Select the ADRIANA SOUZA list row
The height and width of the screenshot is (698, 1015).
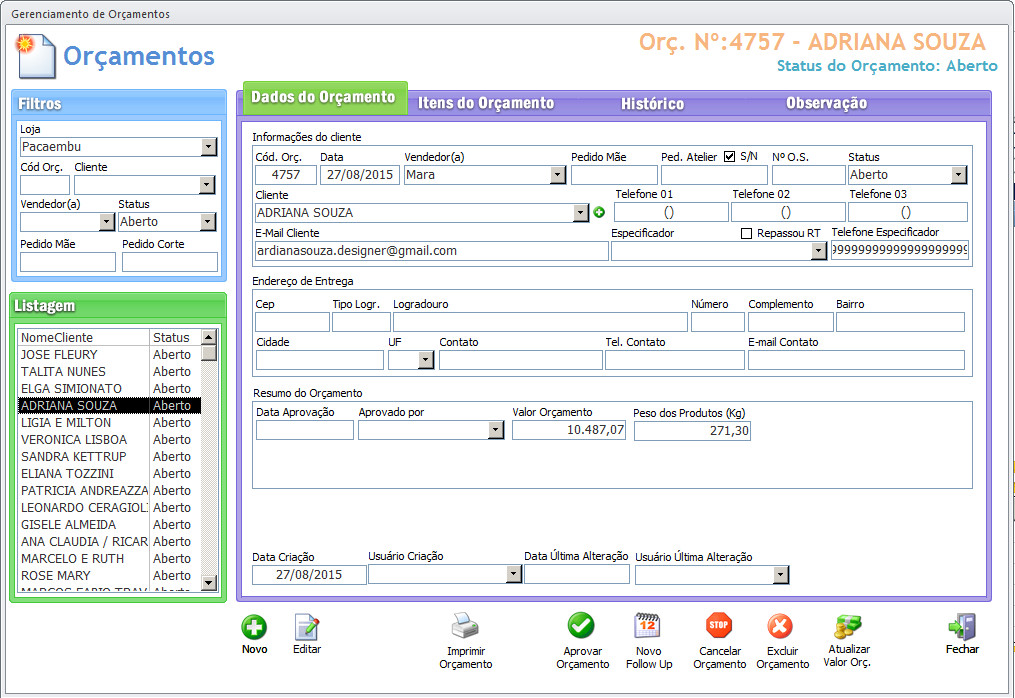(109, 405)
